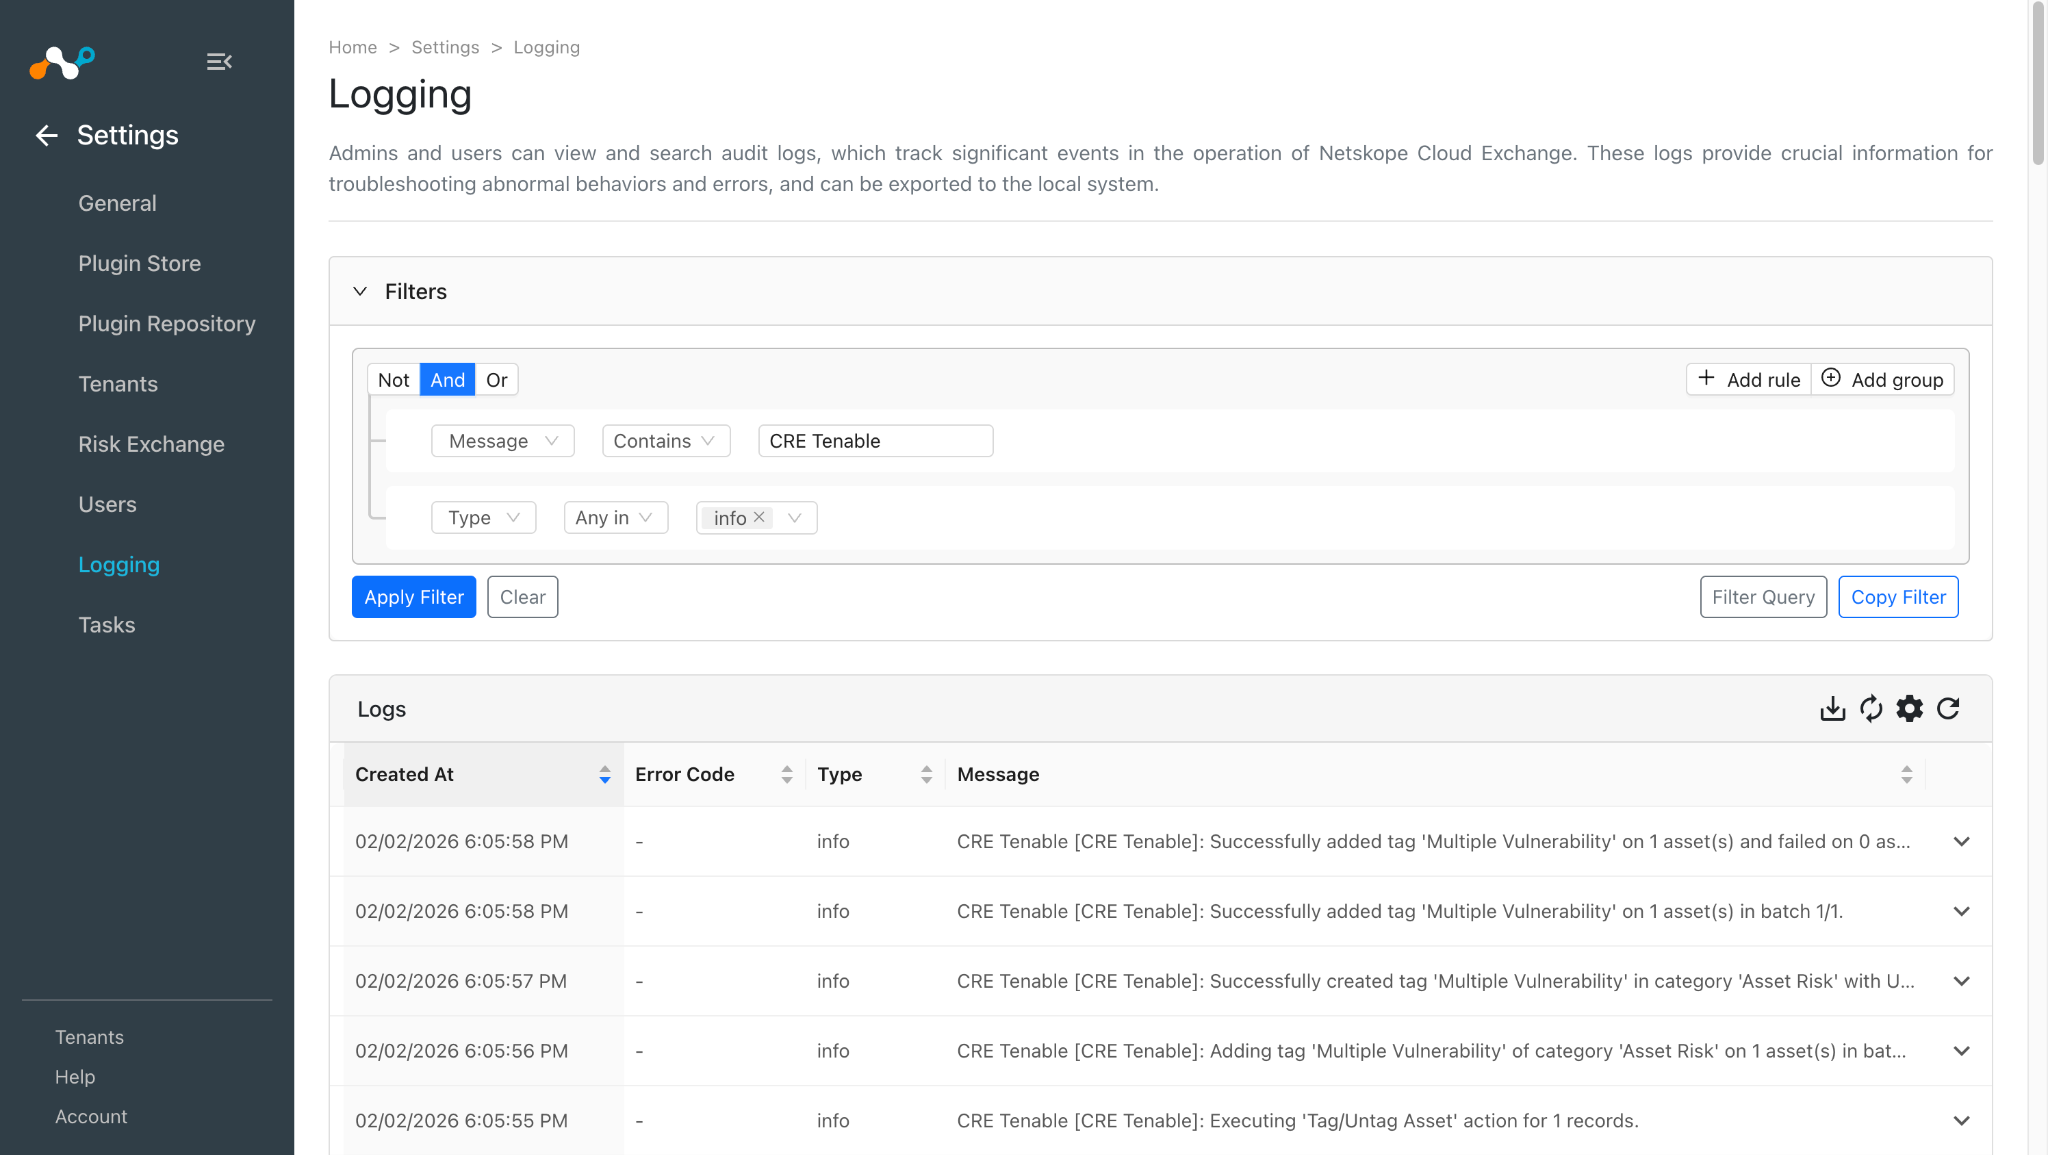Open Account link at sidebar bottom

click(x=91, y=1117)
